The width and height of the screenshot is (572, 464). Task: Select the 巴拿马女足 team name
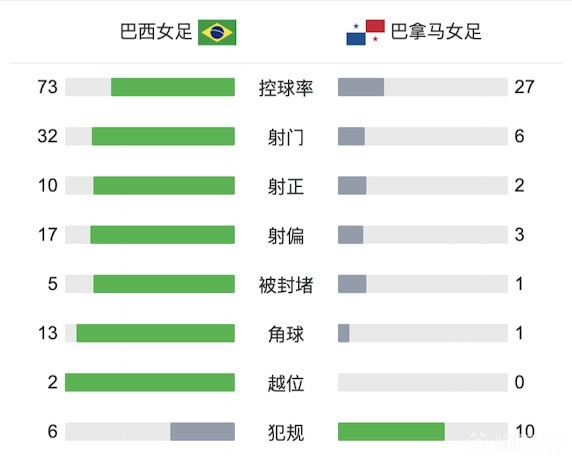436,32
